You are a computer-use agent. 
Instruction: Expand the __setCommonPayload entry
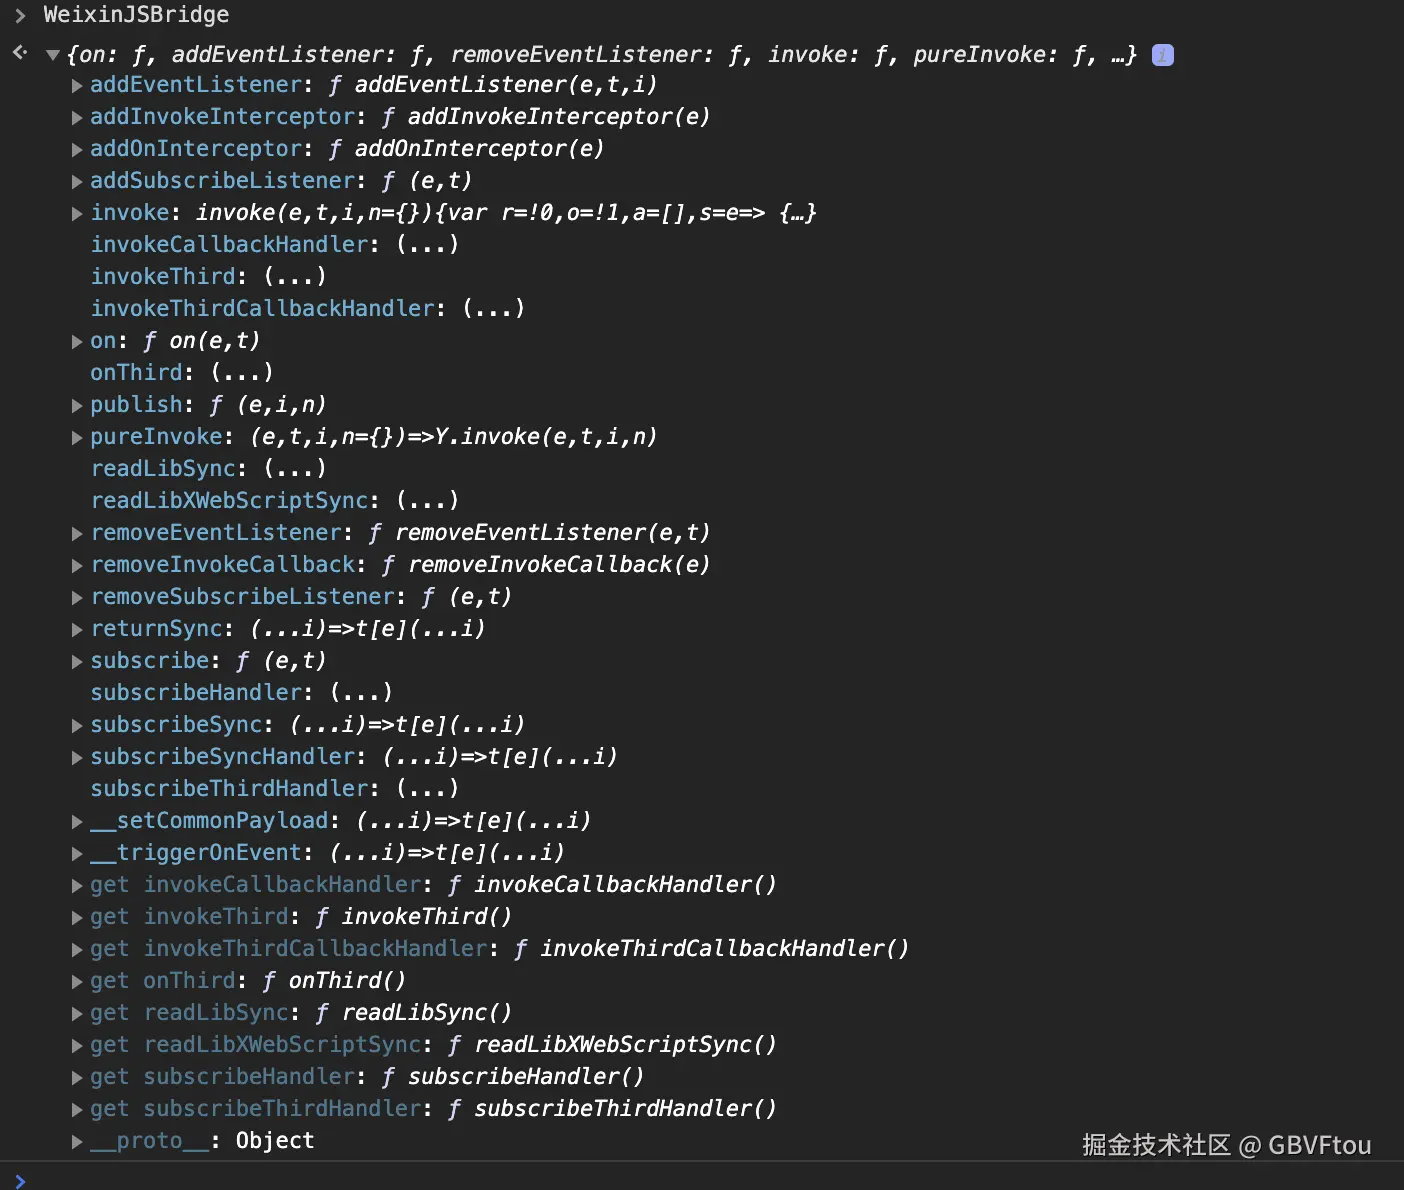coord(77,822)
